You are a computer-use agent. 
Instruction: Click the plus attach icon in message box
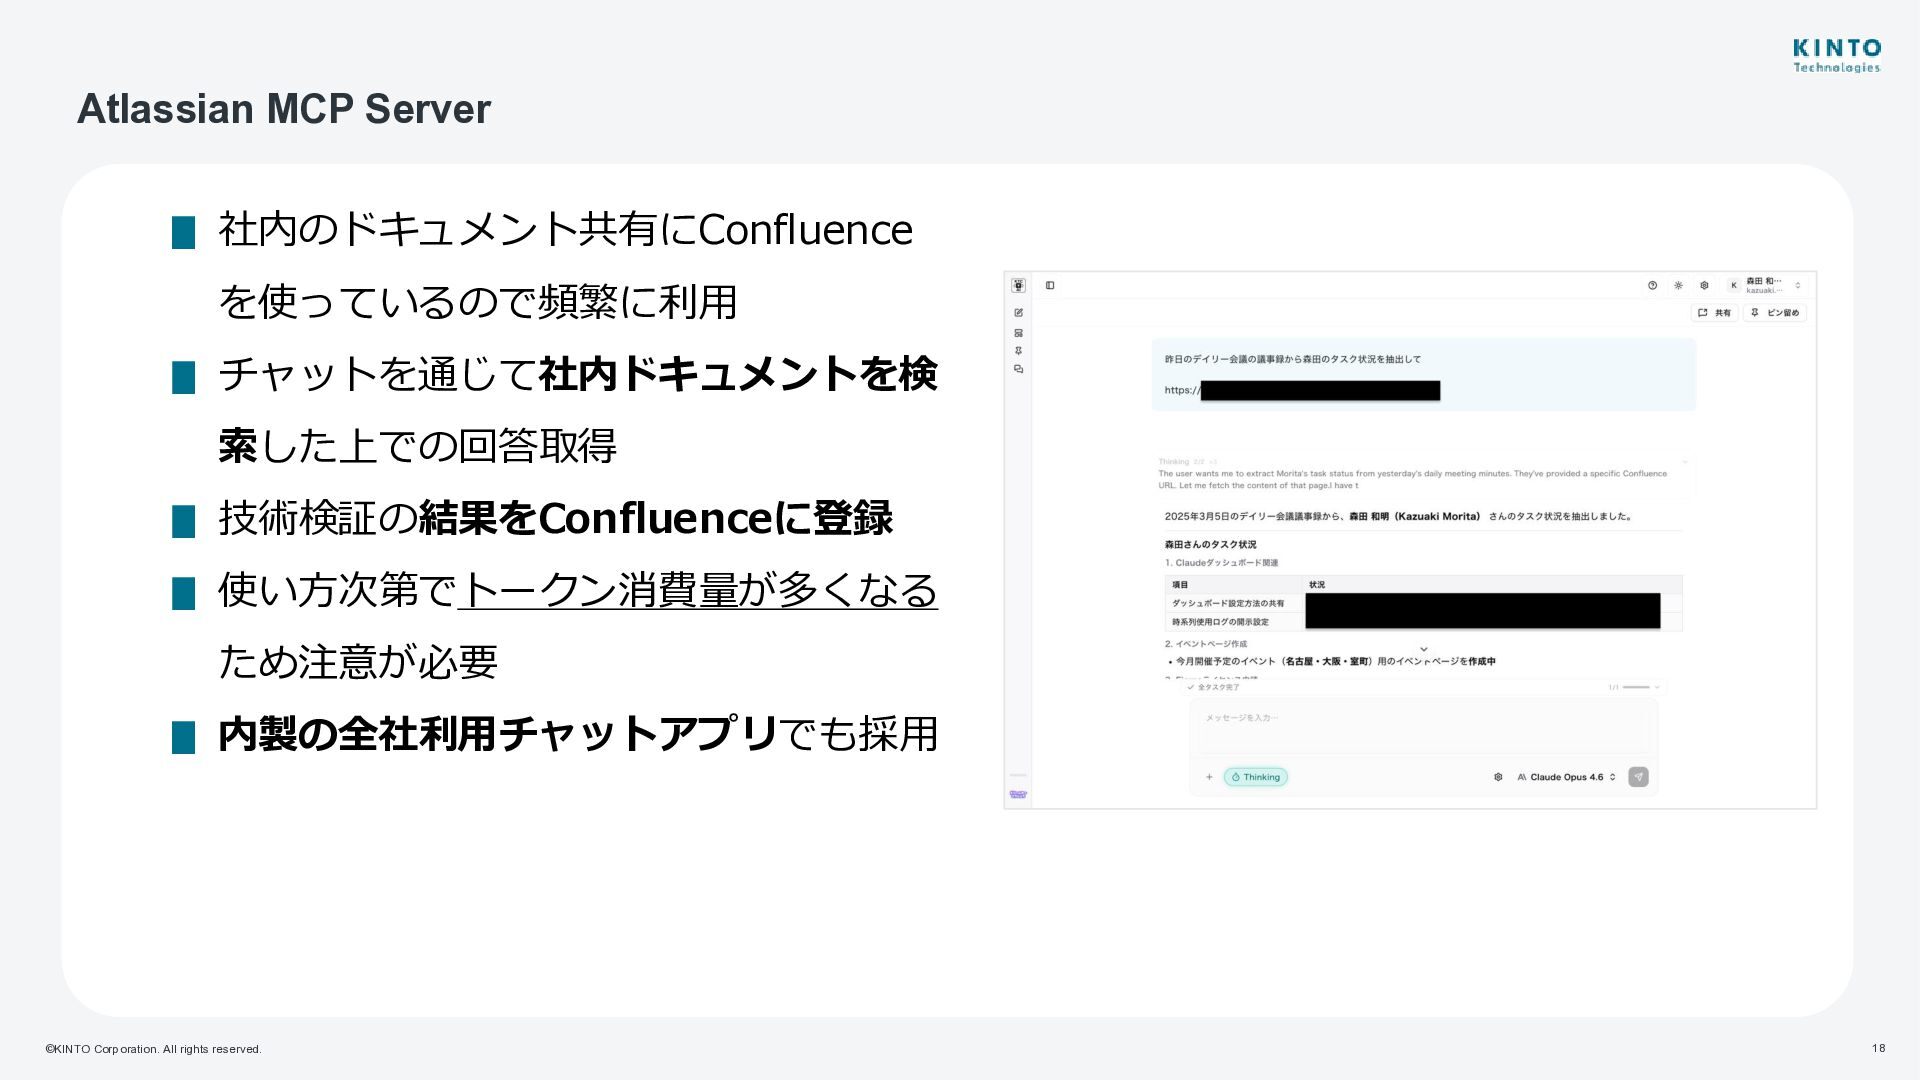pos(1209,777)
